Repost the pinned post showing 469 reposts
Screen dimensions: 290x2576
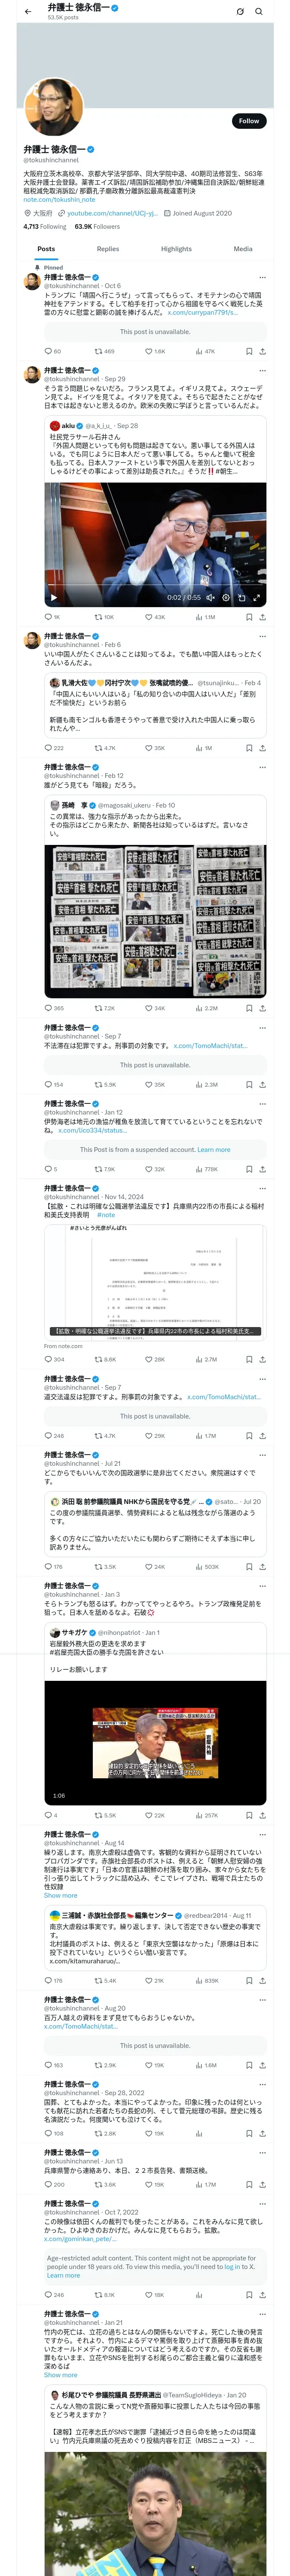104,351
